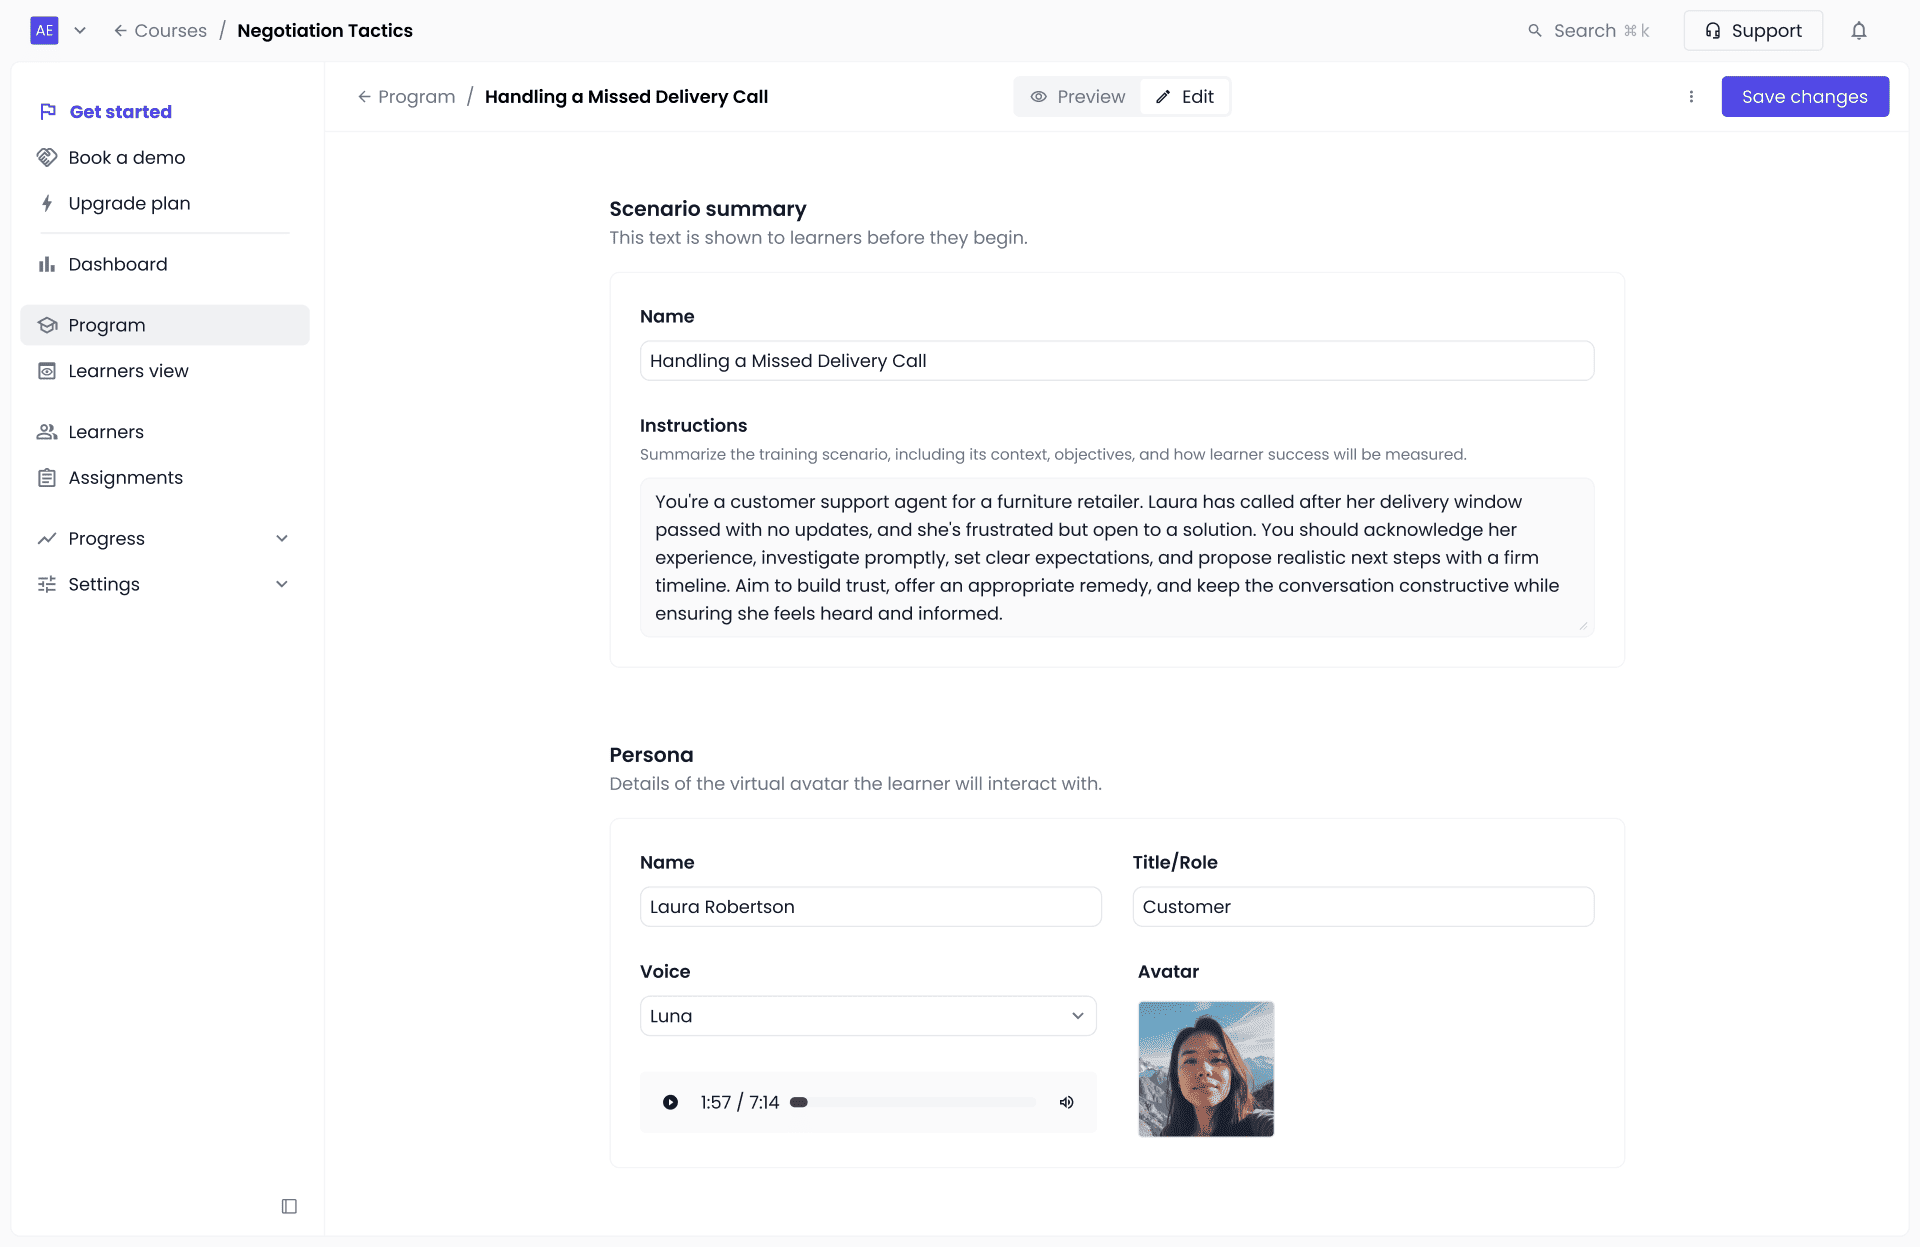Switch to Edit mode
This screenshot has height=1247, width=1920.
pyautogui.click(x=1185, y=97)
